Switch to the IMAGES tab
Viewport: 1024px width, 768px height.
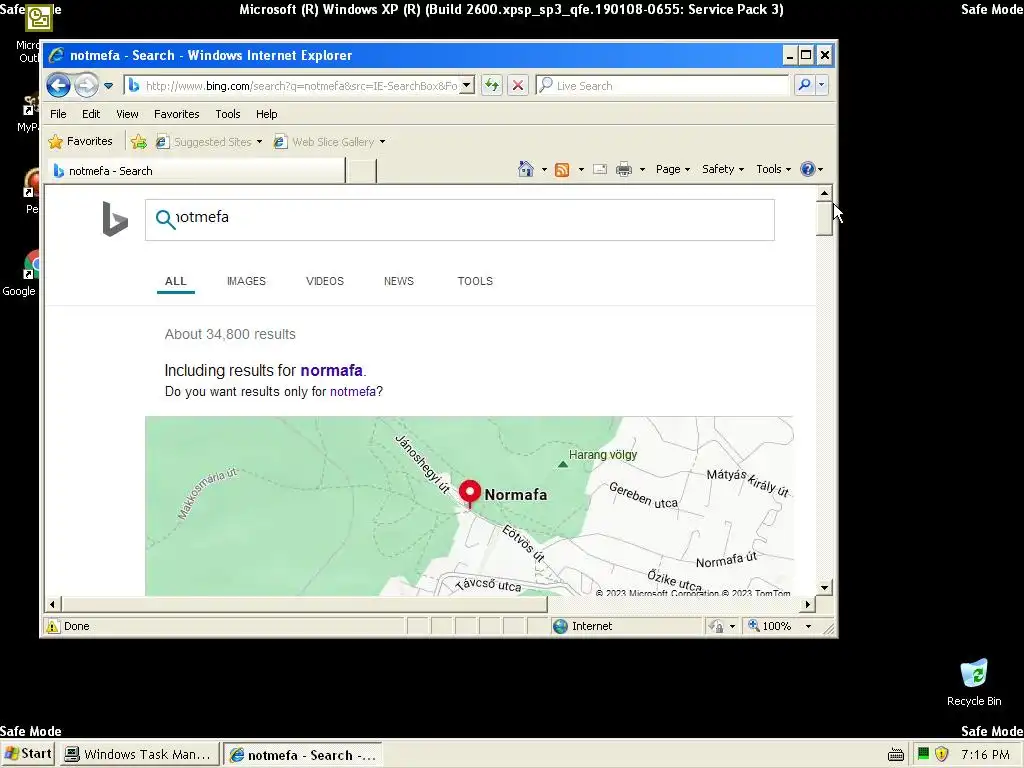coord(246,281)
